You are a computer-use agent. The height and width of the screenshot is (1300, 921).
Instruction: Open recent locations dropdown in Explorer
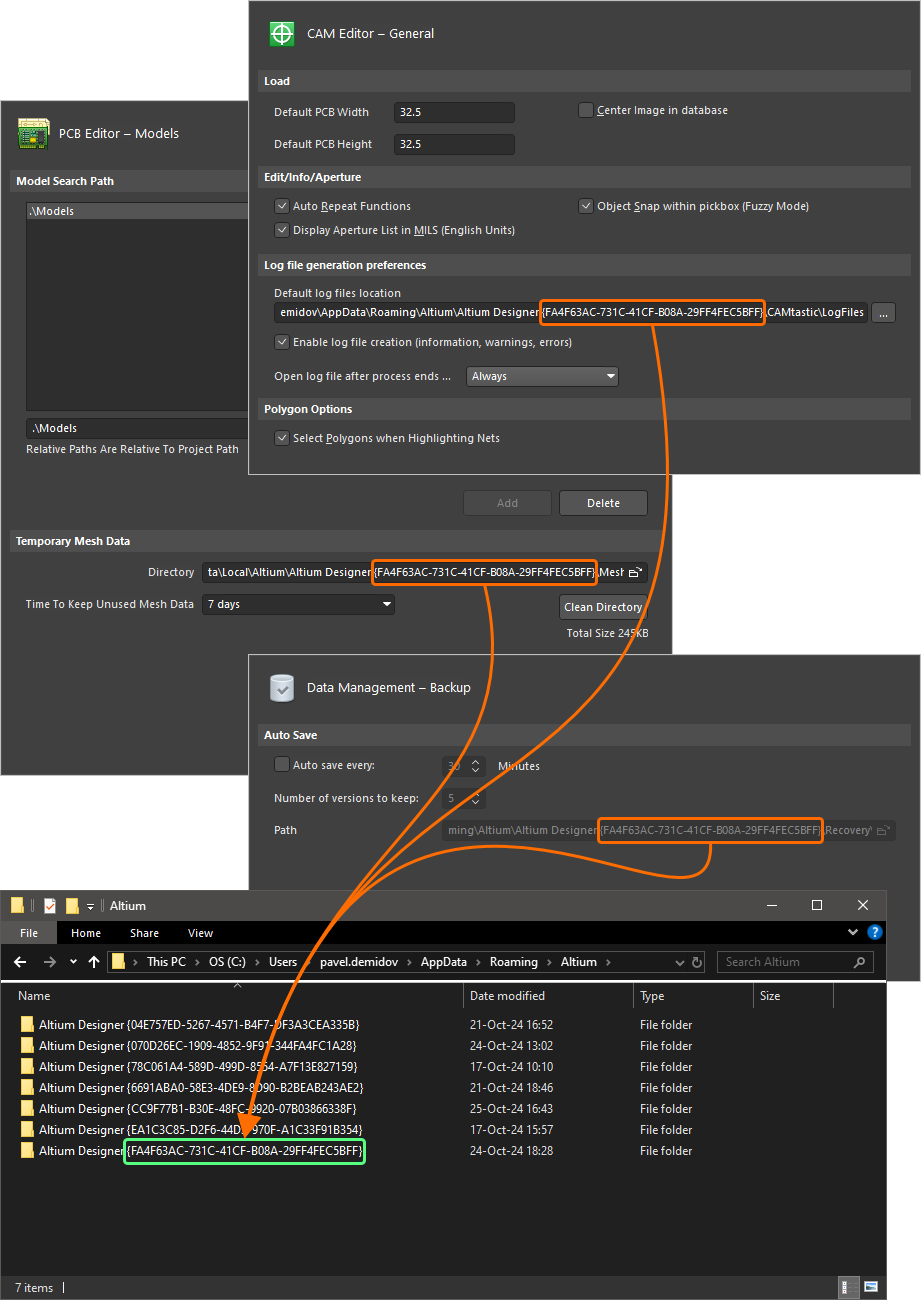point(72,962)
